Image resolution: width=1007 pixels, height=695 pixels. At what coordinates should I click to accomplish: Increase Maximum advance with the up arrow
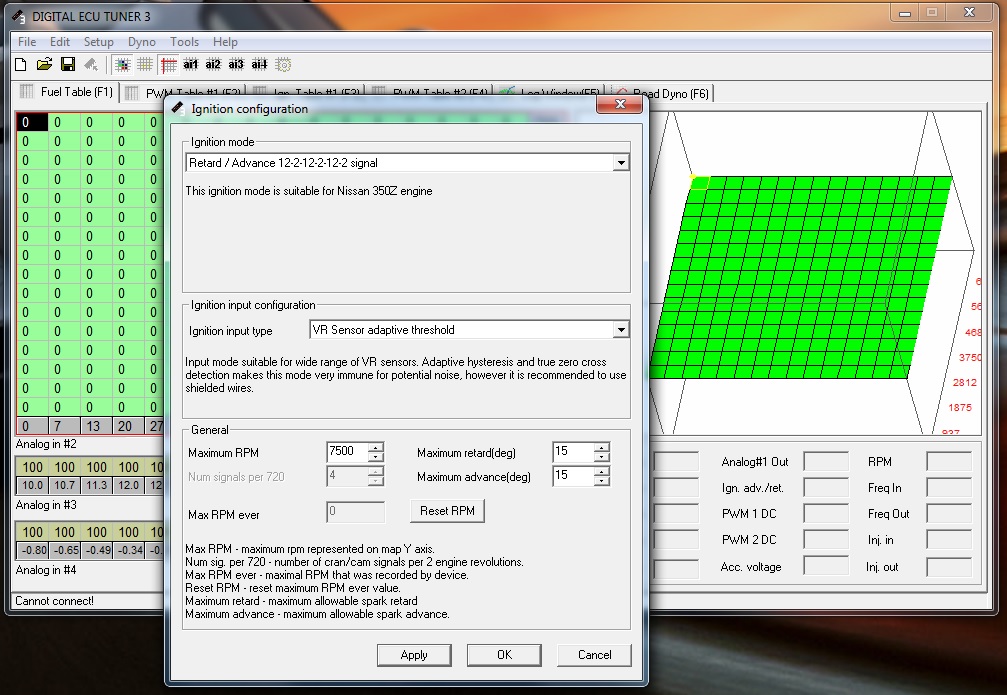pyautogui.click(x=601, y=471)
